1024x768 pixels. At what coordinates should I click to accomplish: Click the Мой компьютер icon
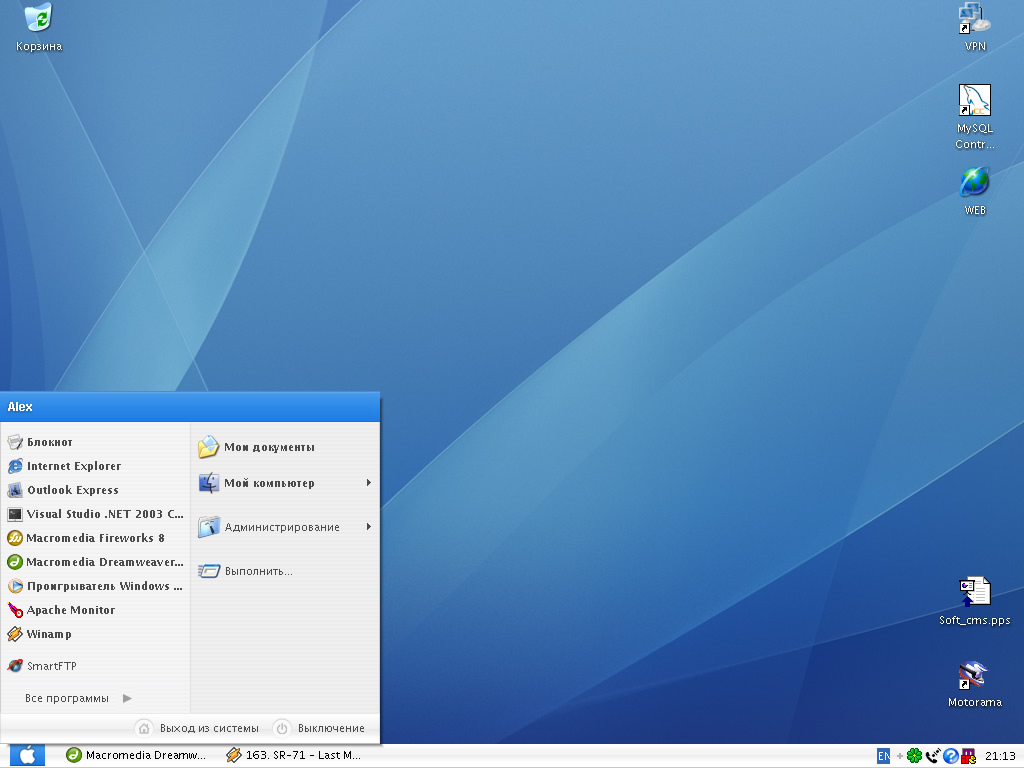click(x=208, y=483)
